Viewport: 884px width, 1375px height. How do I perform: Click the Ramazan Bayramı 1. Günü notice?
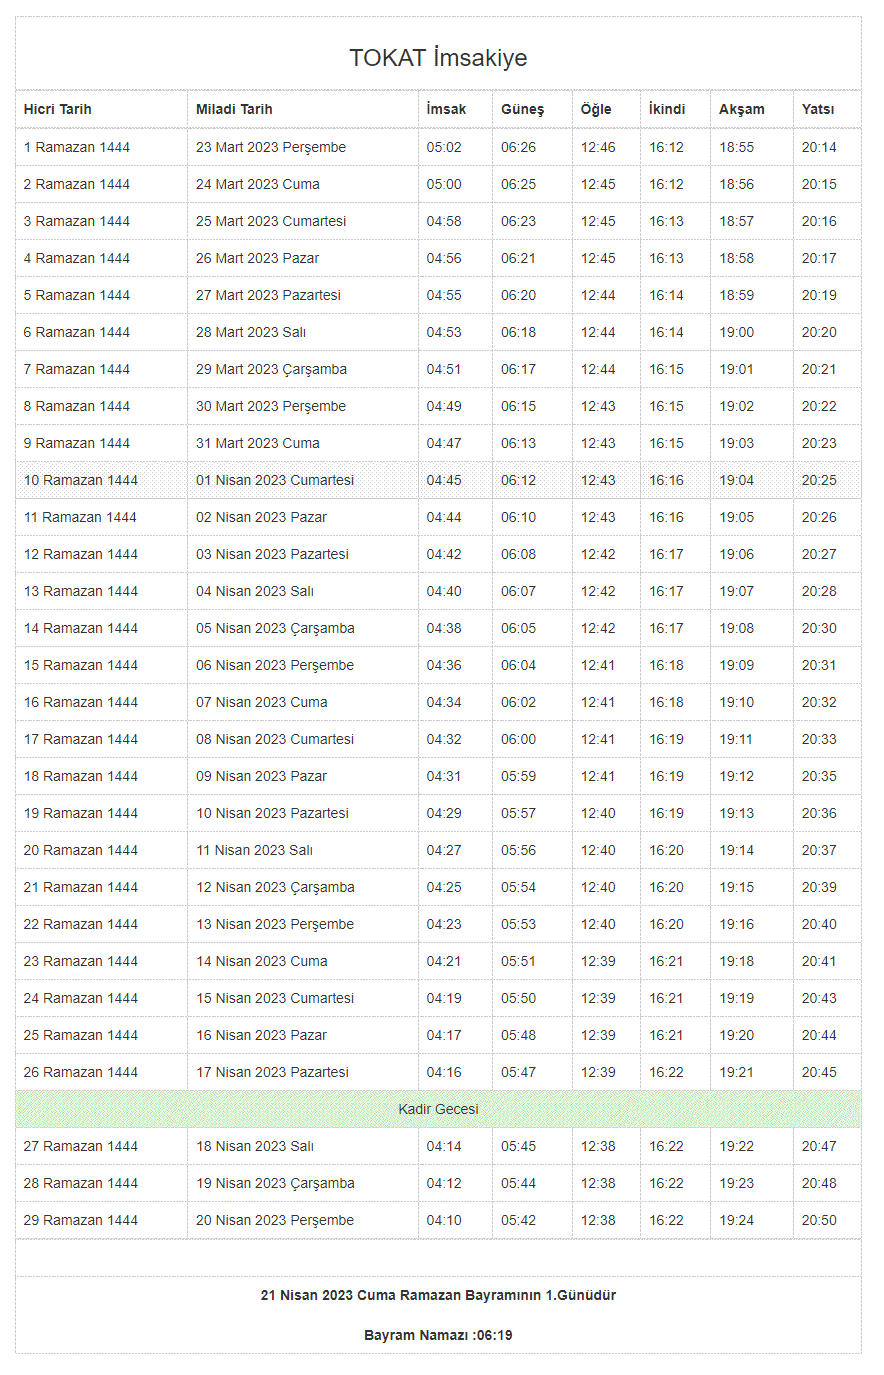click(x=438, y=1295)
